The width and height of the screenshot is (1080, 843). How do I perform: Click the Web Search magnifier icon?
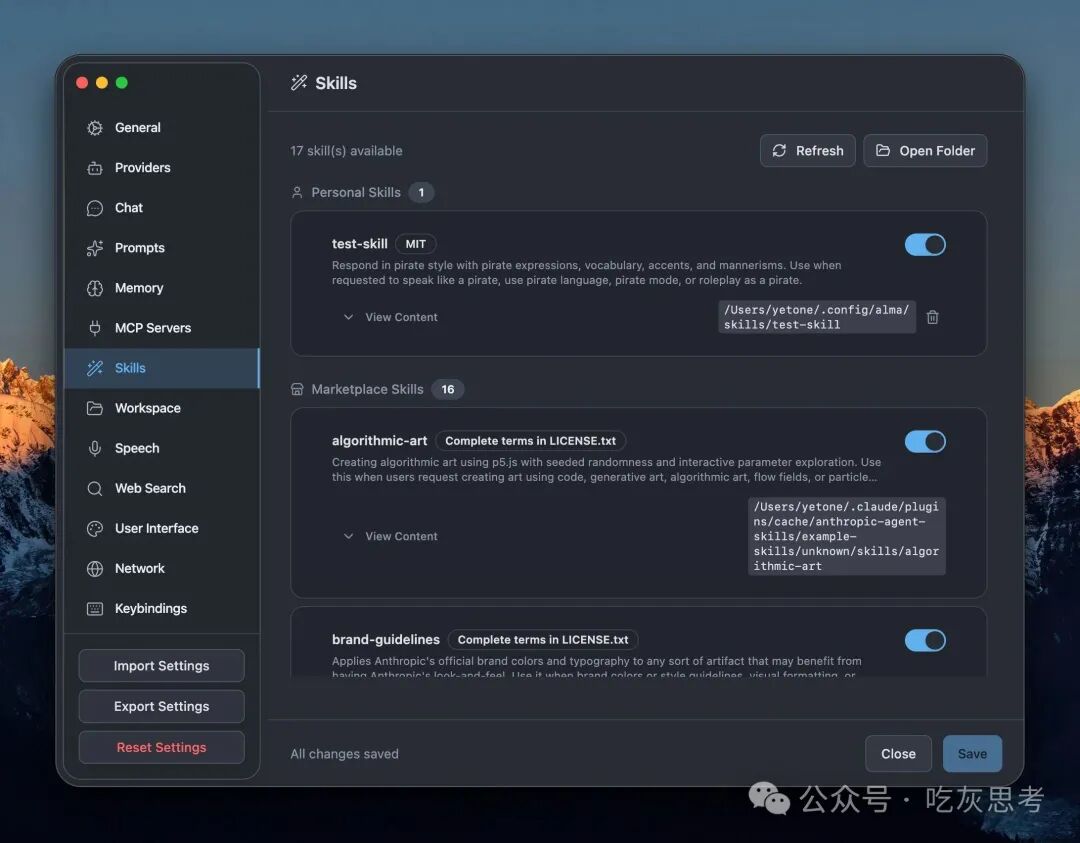coord(95,488)
